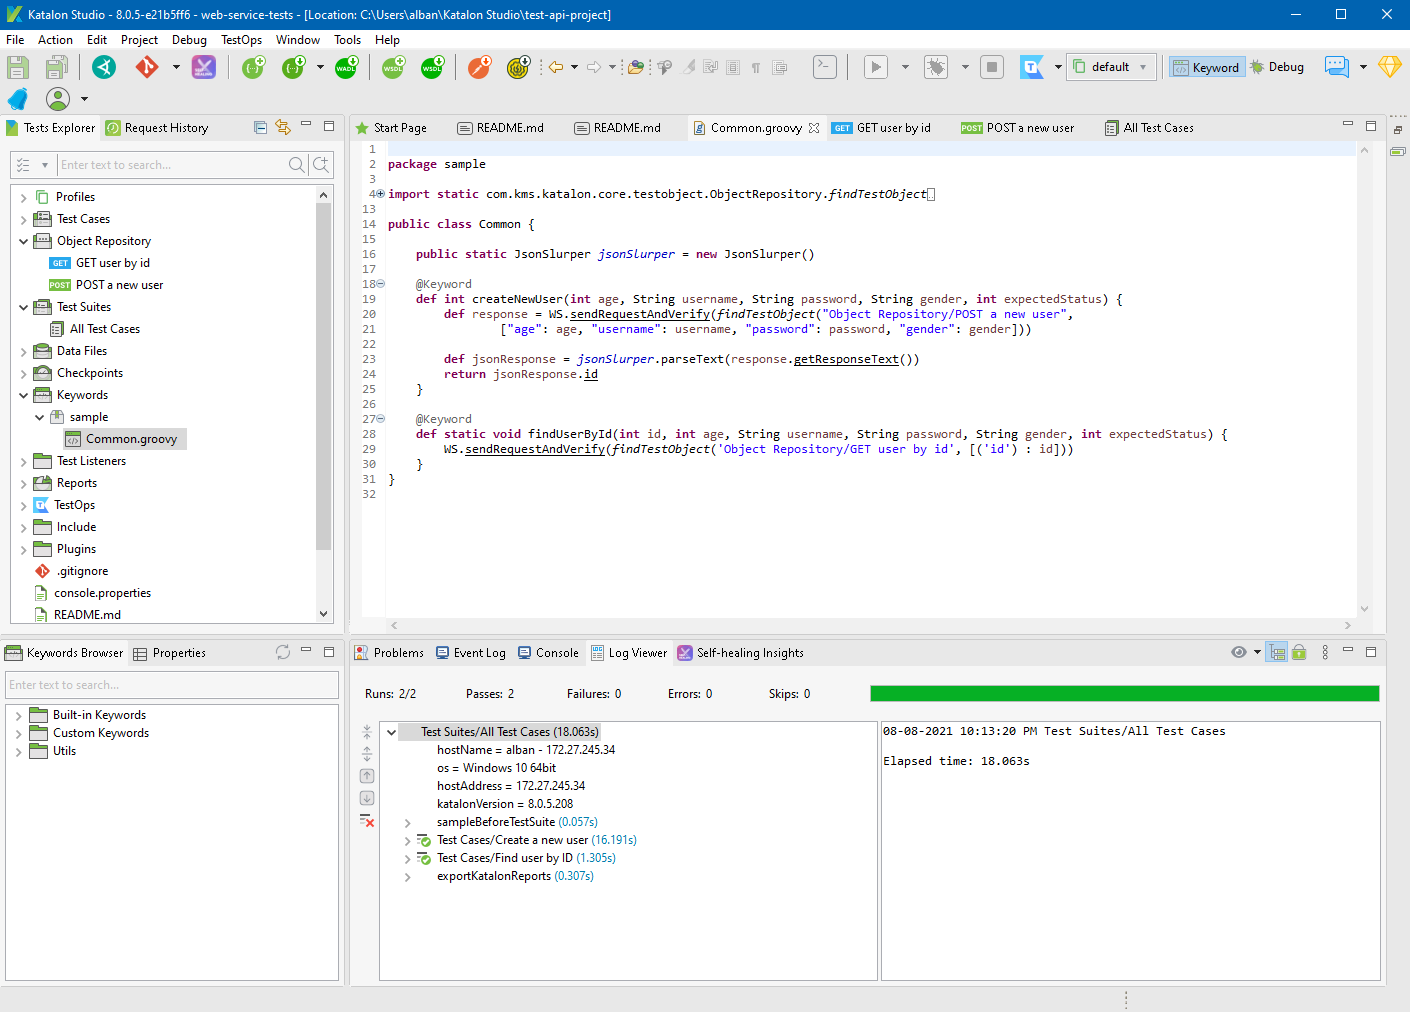Open the terminal command prompt icon
This screenshot has height=1012, width=1410.
tap(824, 67)
